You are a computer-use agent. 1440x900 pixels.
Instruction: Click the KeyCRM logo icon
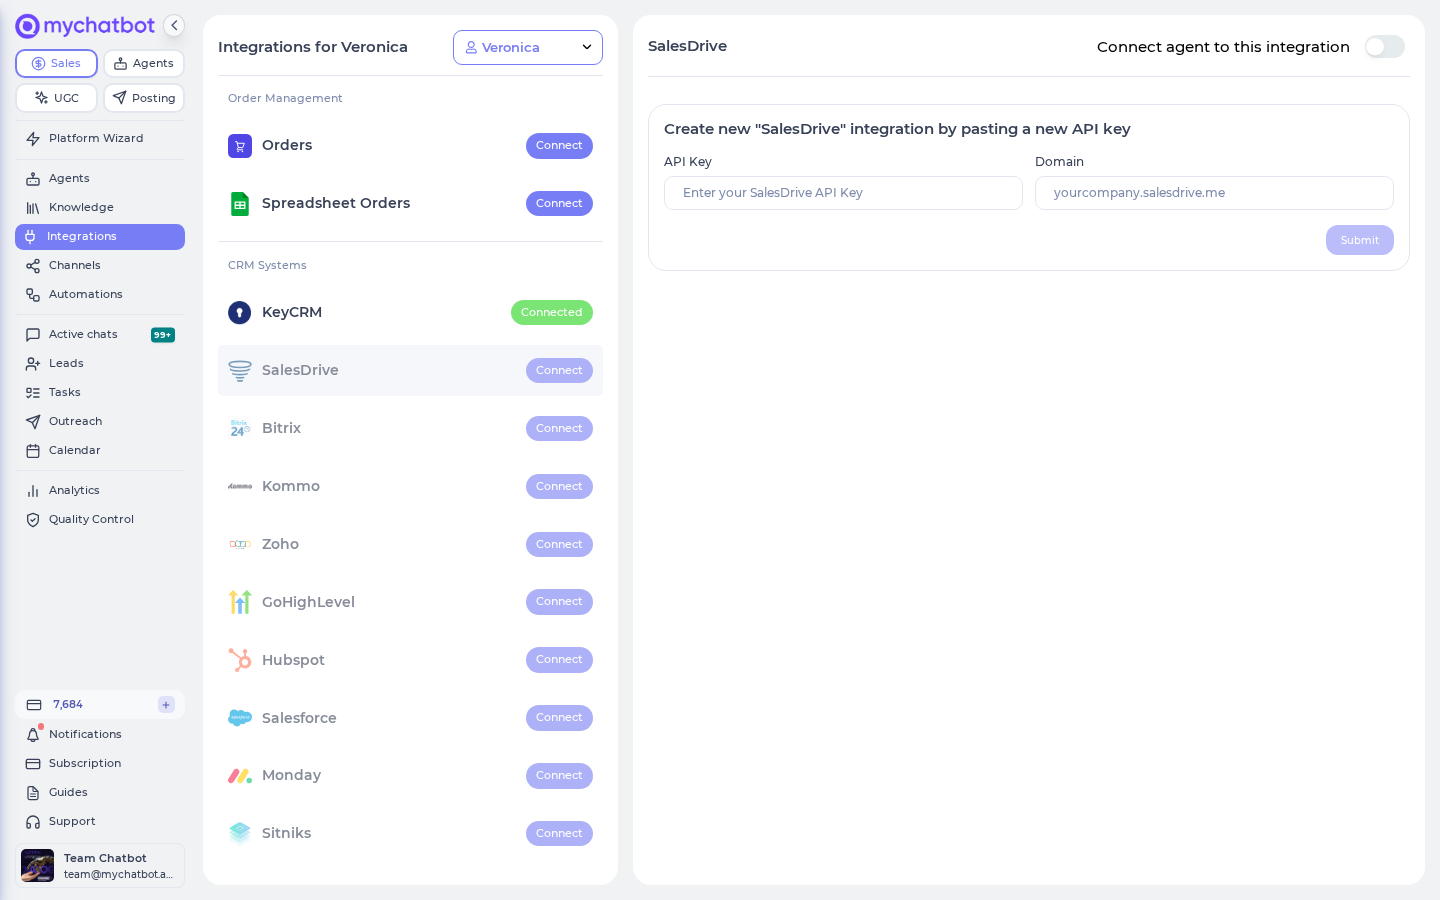[x=240, y=313]
